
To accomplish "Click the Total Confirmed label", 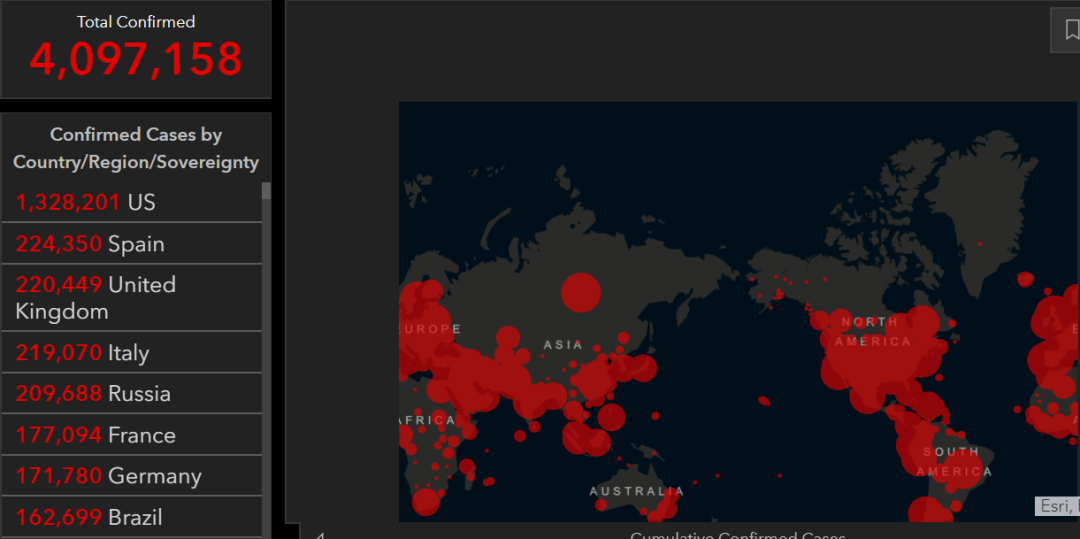I will 136,22.
